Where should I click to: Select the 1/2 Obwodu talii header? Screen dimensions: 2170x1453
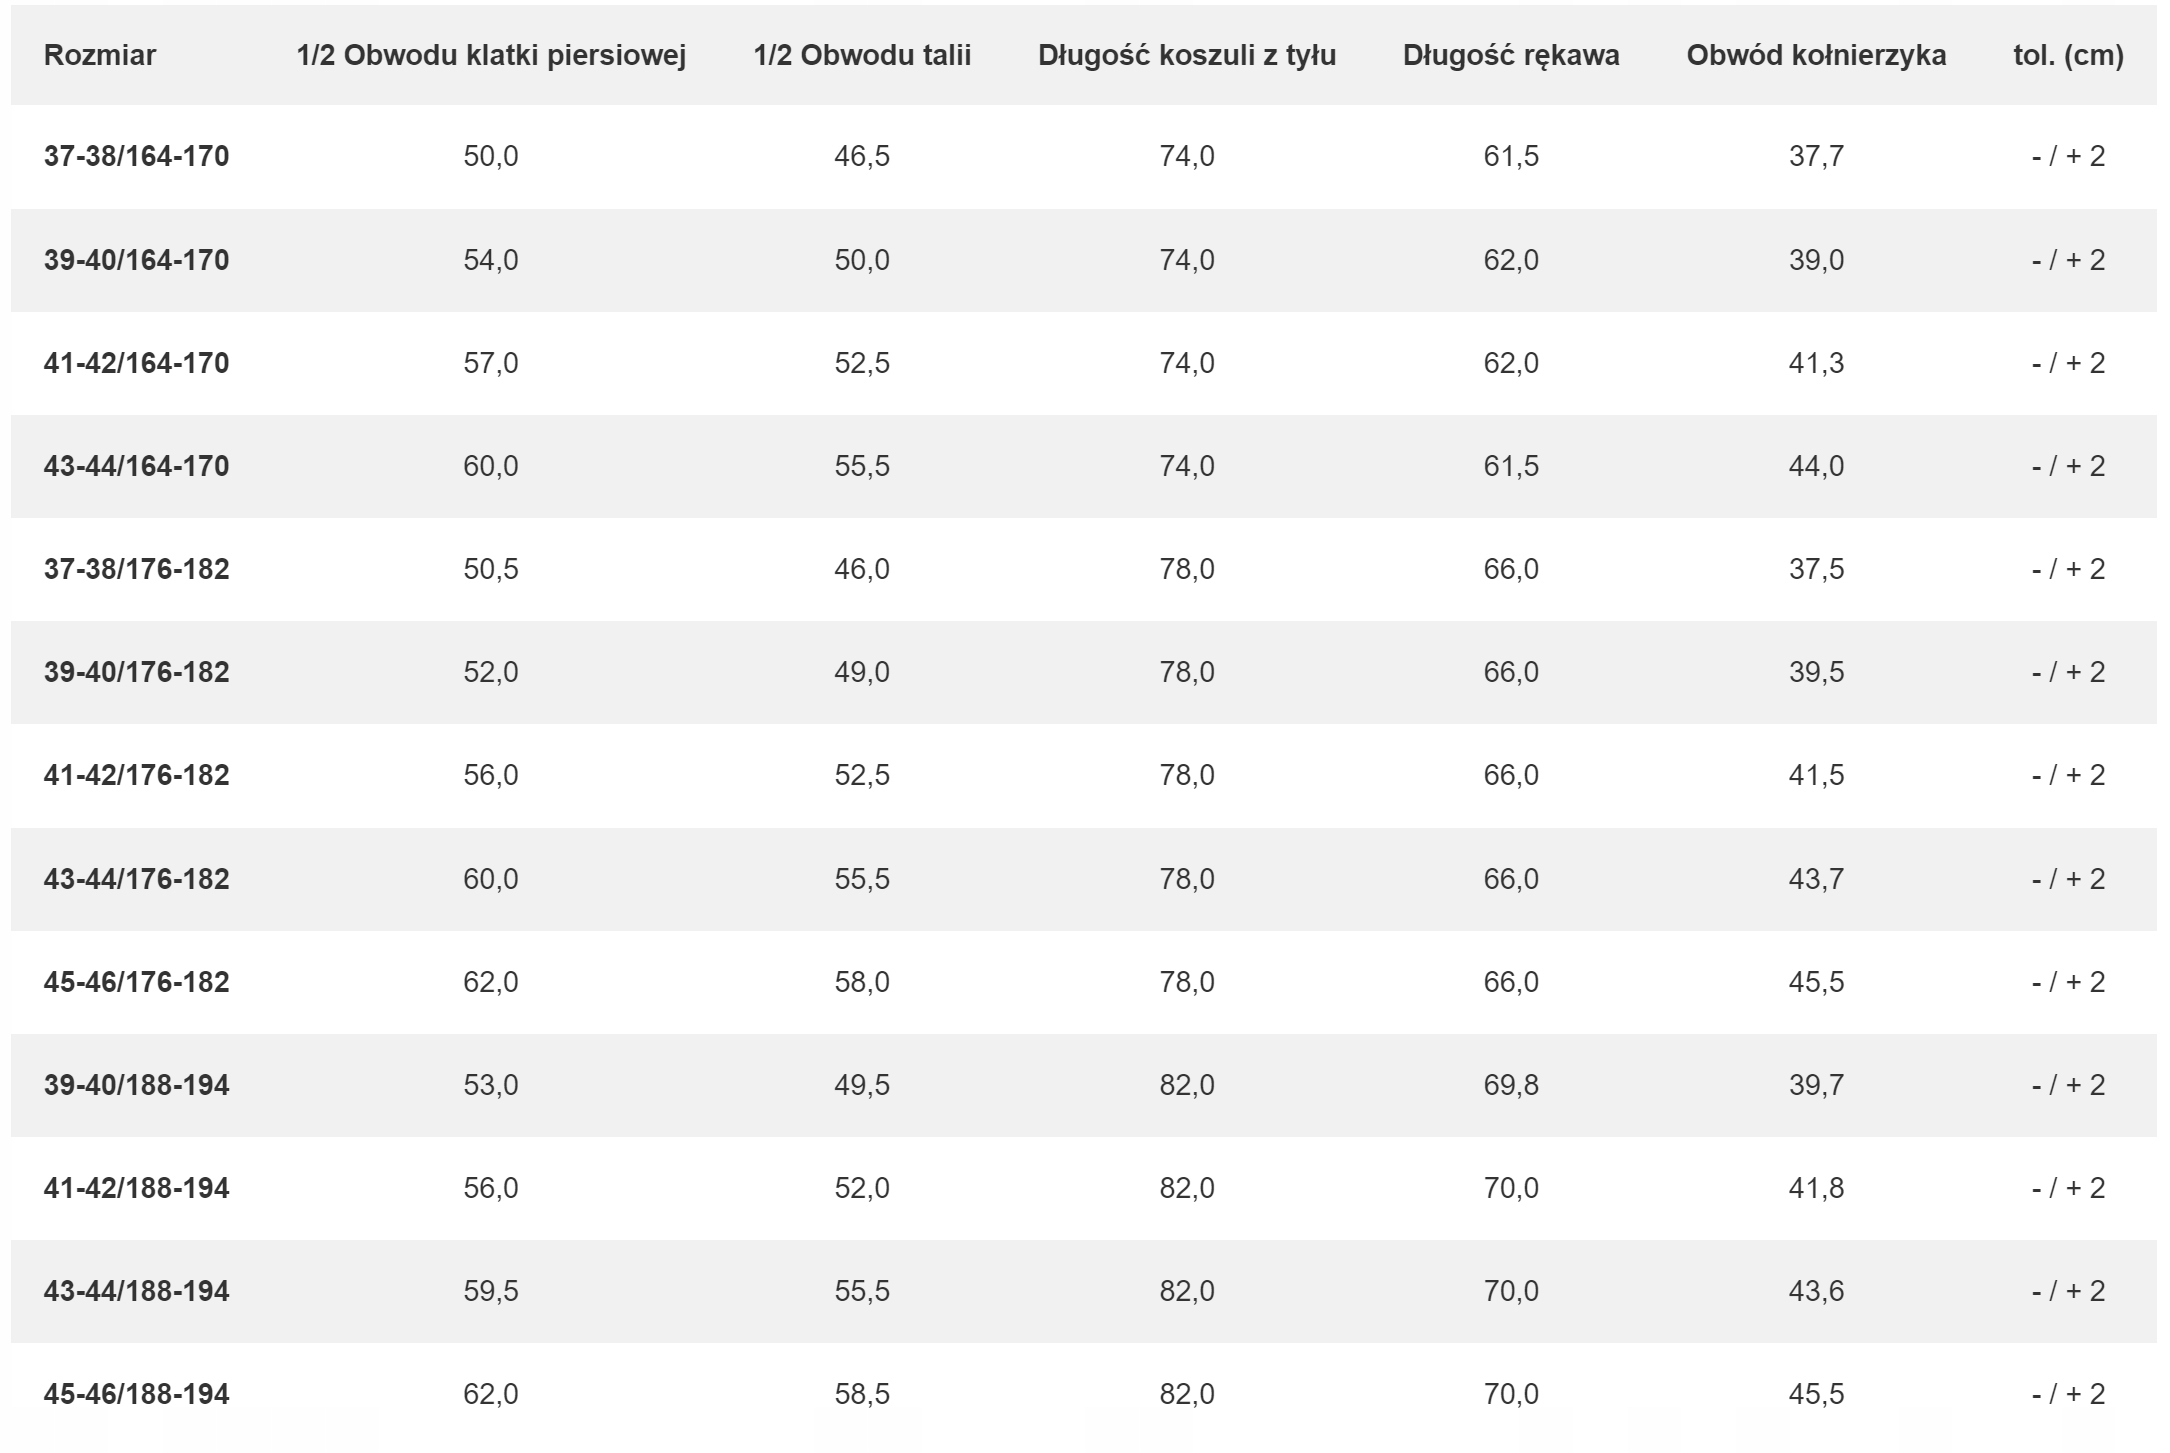862,55
